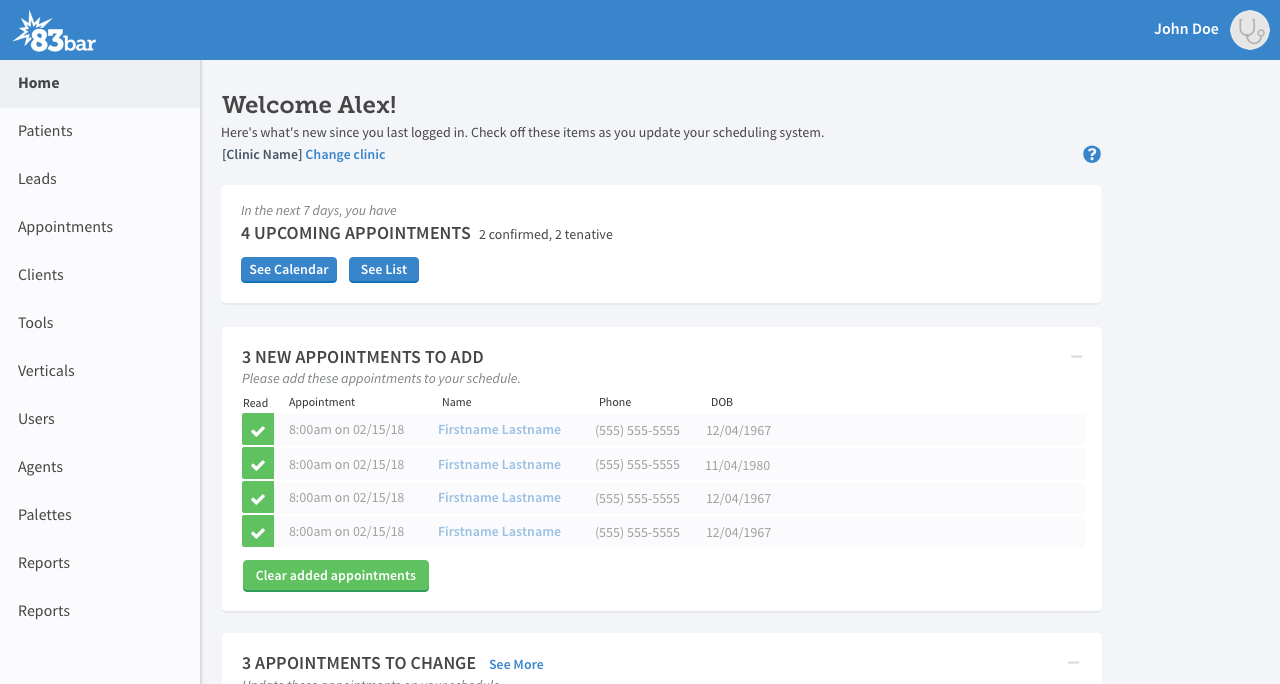Click the Change clinic link
The height and width of the screenshot is (684, 1280).
click(x=345, y=154)
